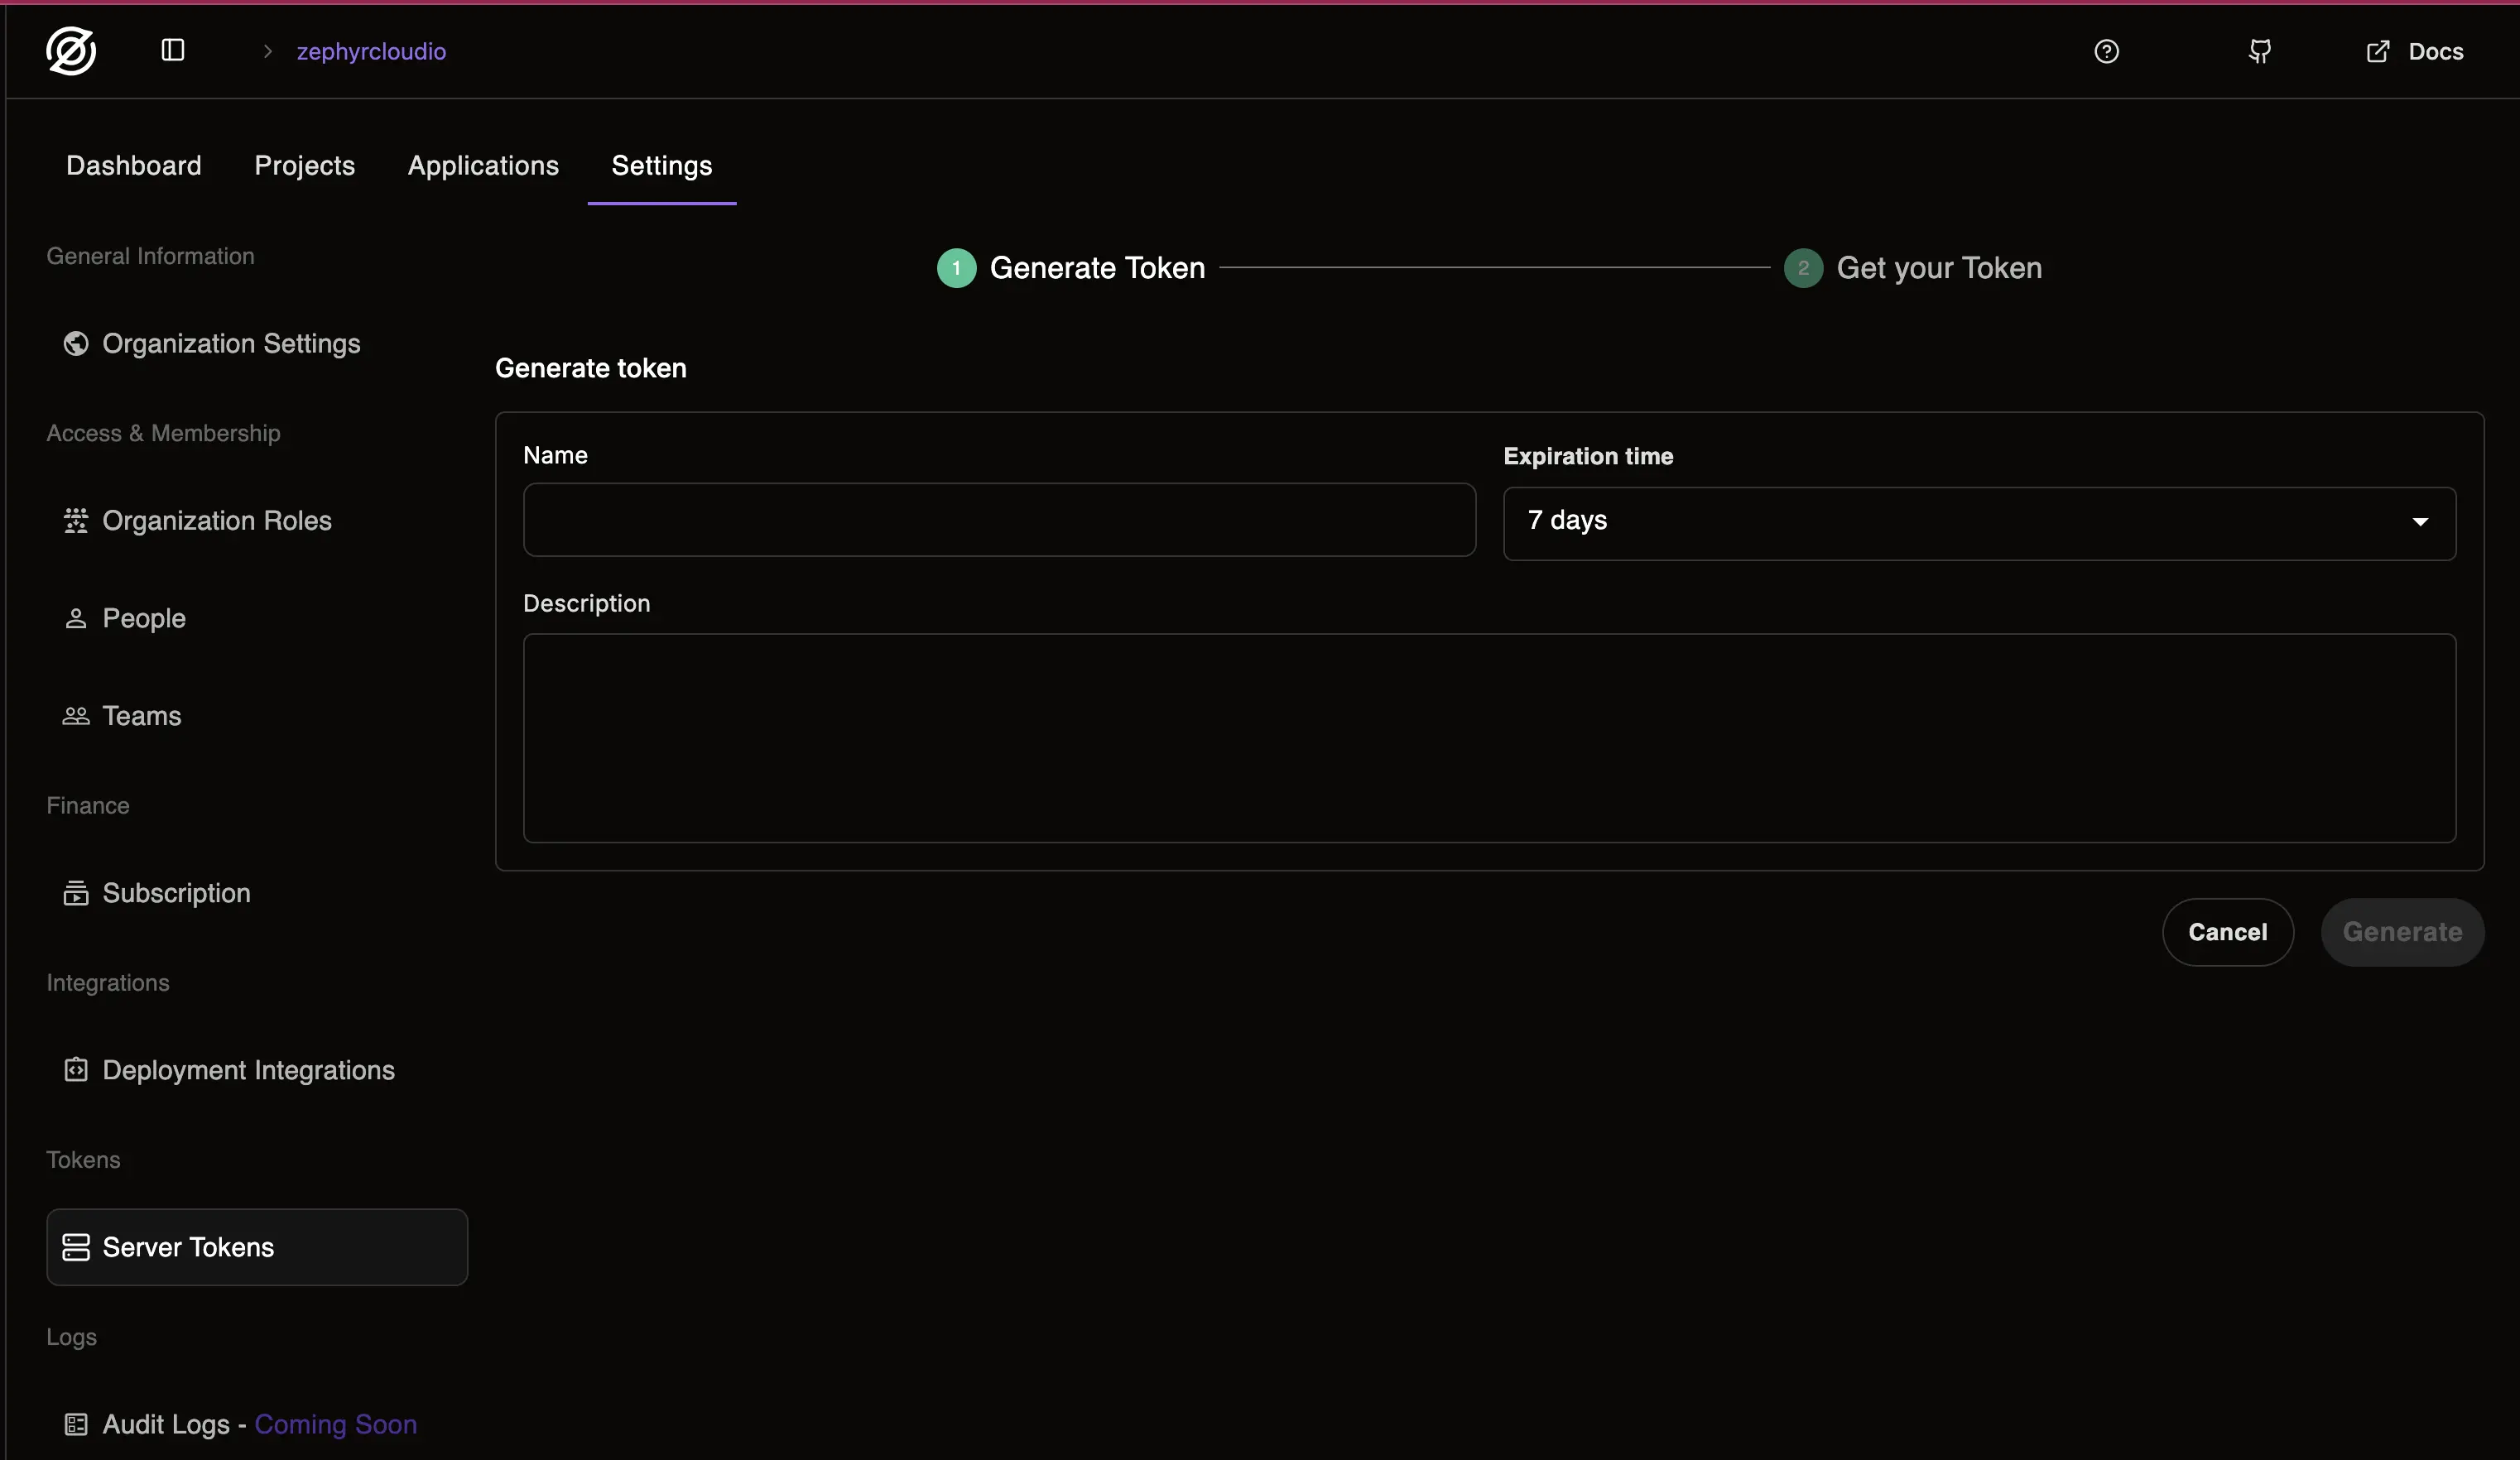Open Organization Settings via globe icon
Screen dimensions: 2520x1460
tap(74, 343)
